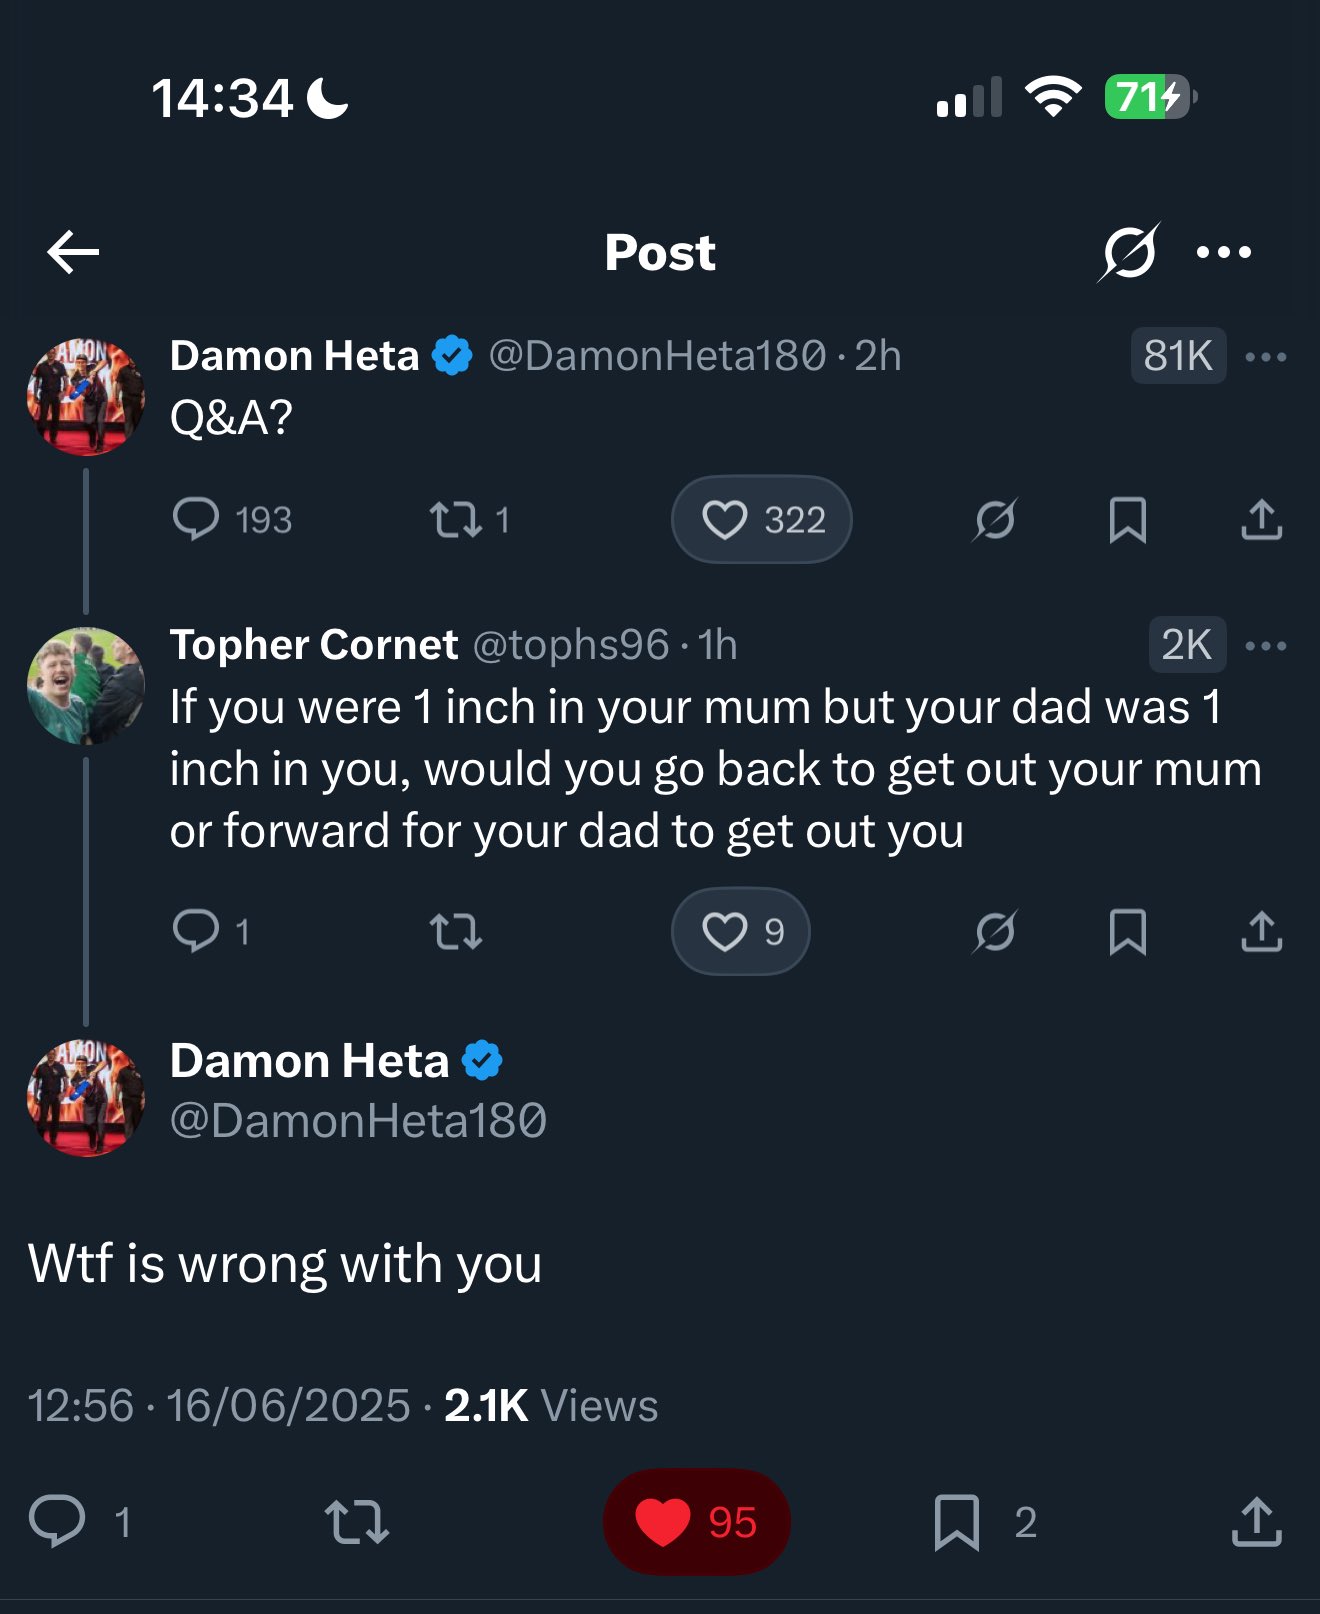Open Topher Cornet's profile name
Screen dimensions: 1320x1614
pyautogui.click(x=314, y=645)
